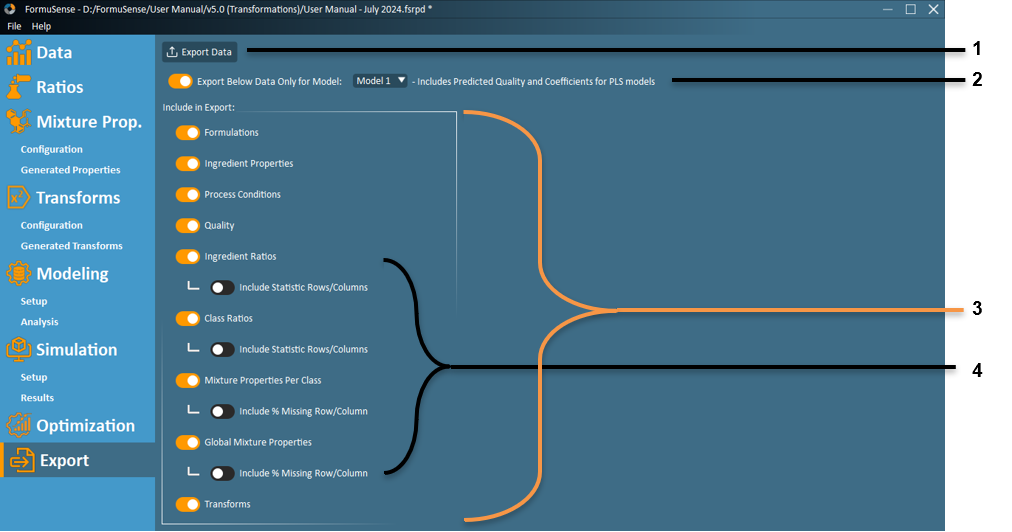Turn off Ingredient Properties toggle
1012x532 pixels.
[188, 163]
